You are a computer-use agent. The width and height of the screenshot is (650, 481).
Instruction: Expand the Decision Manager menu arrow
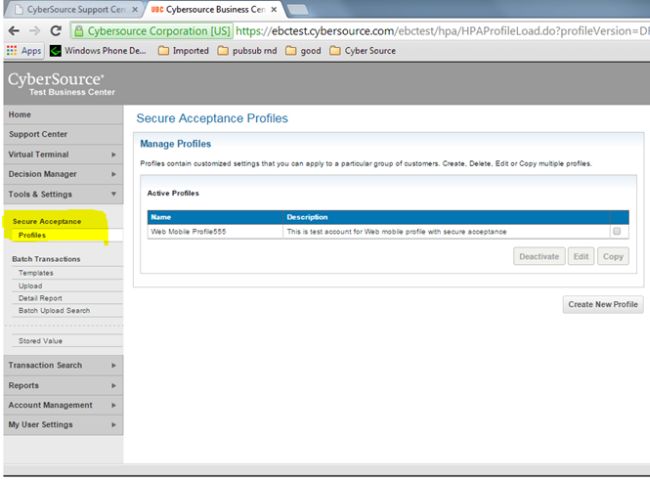[114, 174]
